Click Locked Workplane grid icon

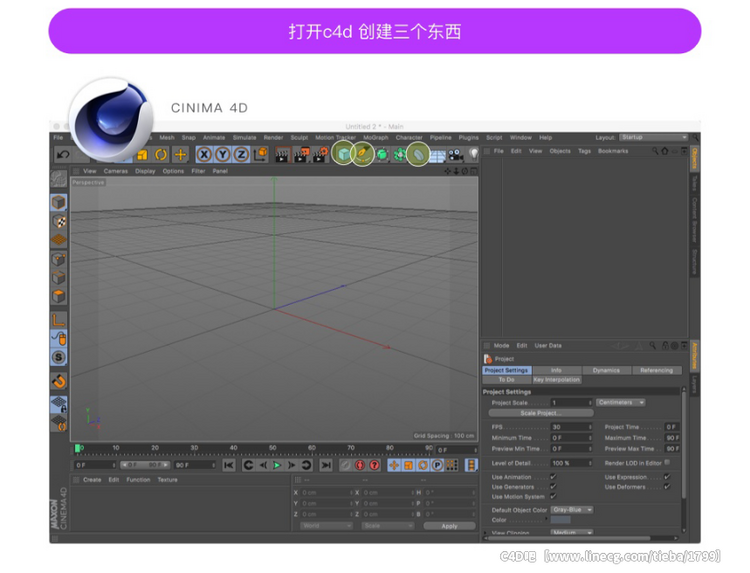[59, 405]
